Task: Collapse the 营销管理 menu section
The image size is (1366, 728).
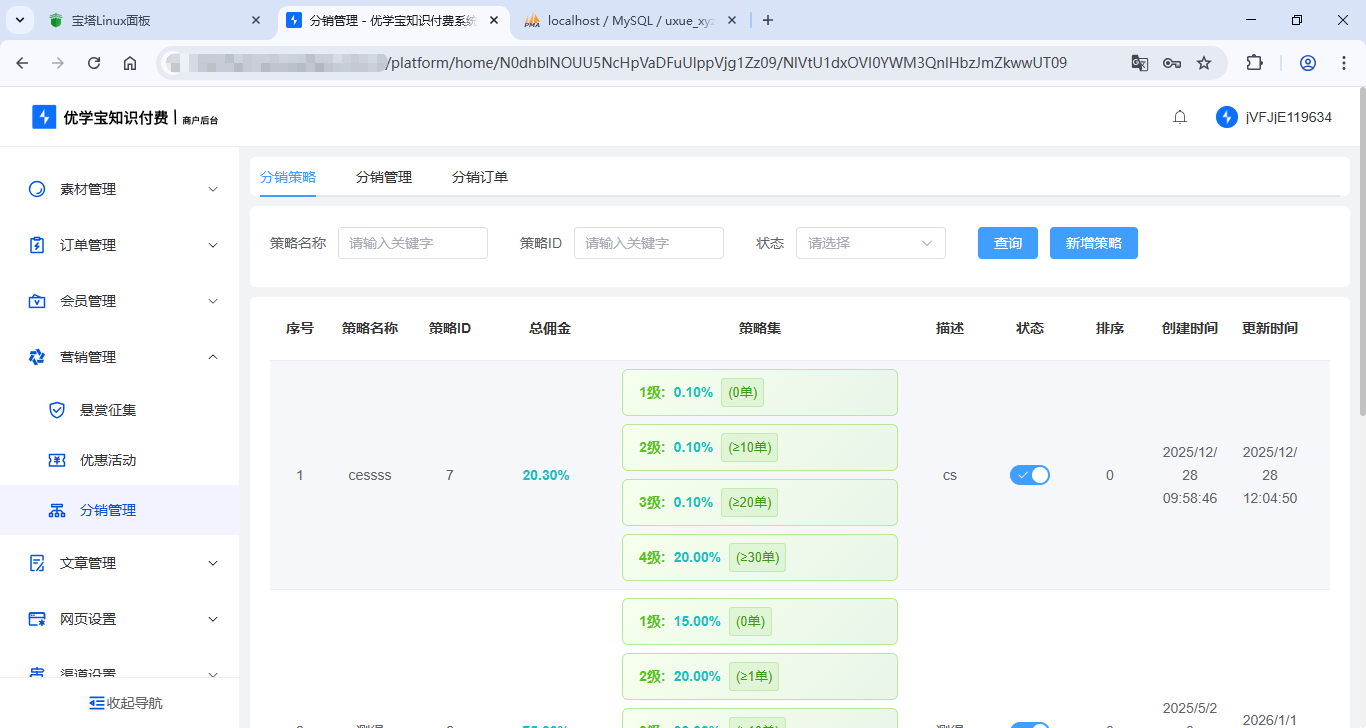Action: point(120,356)
